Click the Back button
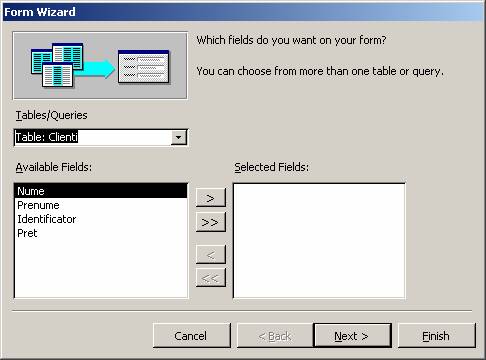Screen dimensions: 486x360 click(x=275, y=336)
